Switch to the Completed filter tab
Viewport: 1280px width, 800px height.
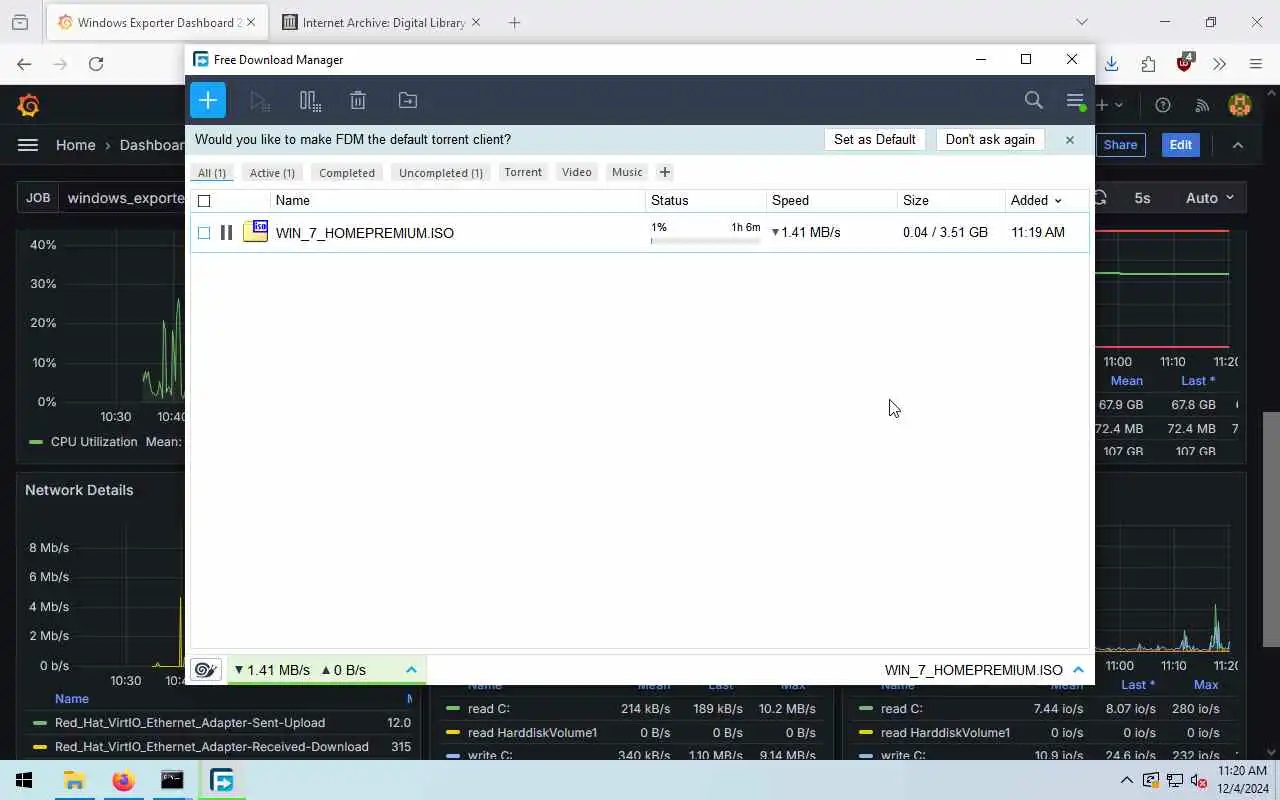[x=347, y=173]
